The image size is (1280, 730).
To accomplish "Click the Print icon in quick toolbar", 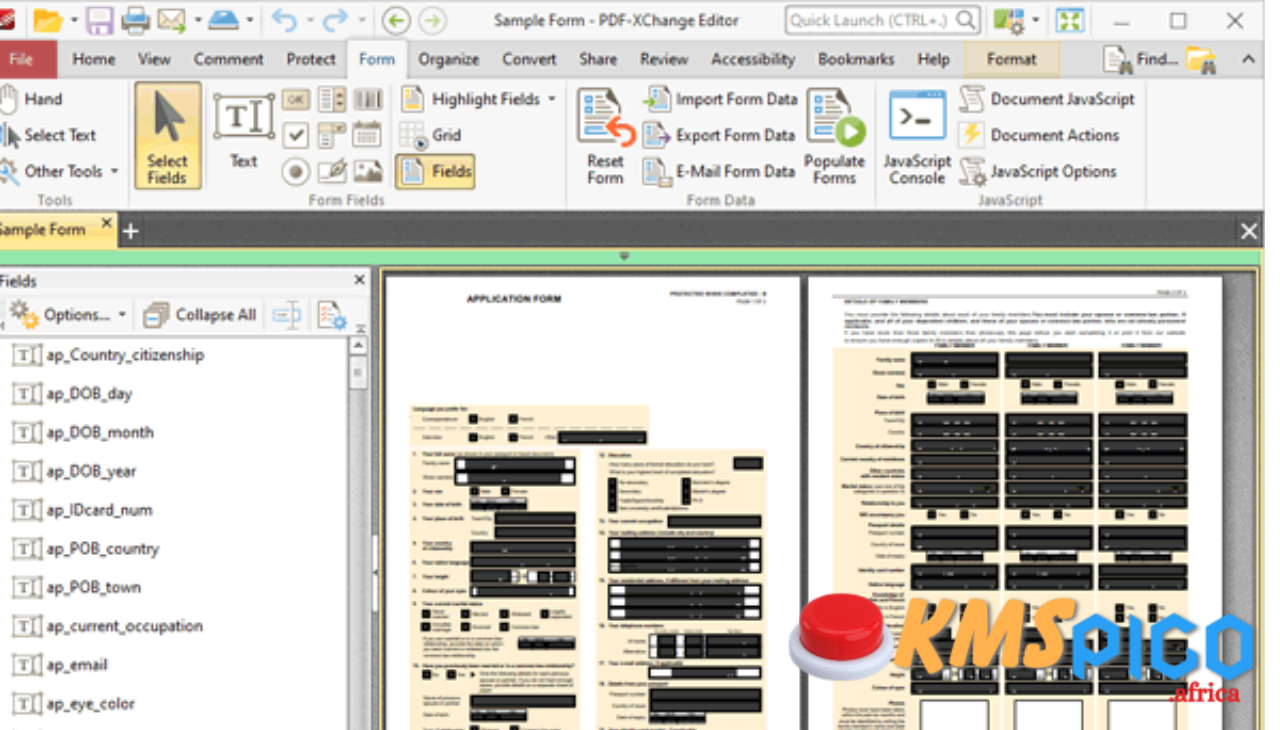I will click(x=134, y=20).
